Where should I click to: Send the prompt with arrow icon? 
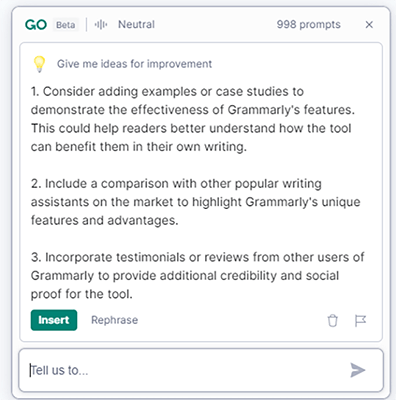coord(358,370)
